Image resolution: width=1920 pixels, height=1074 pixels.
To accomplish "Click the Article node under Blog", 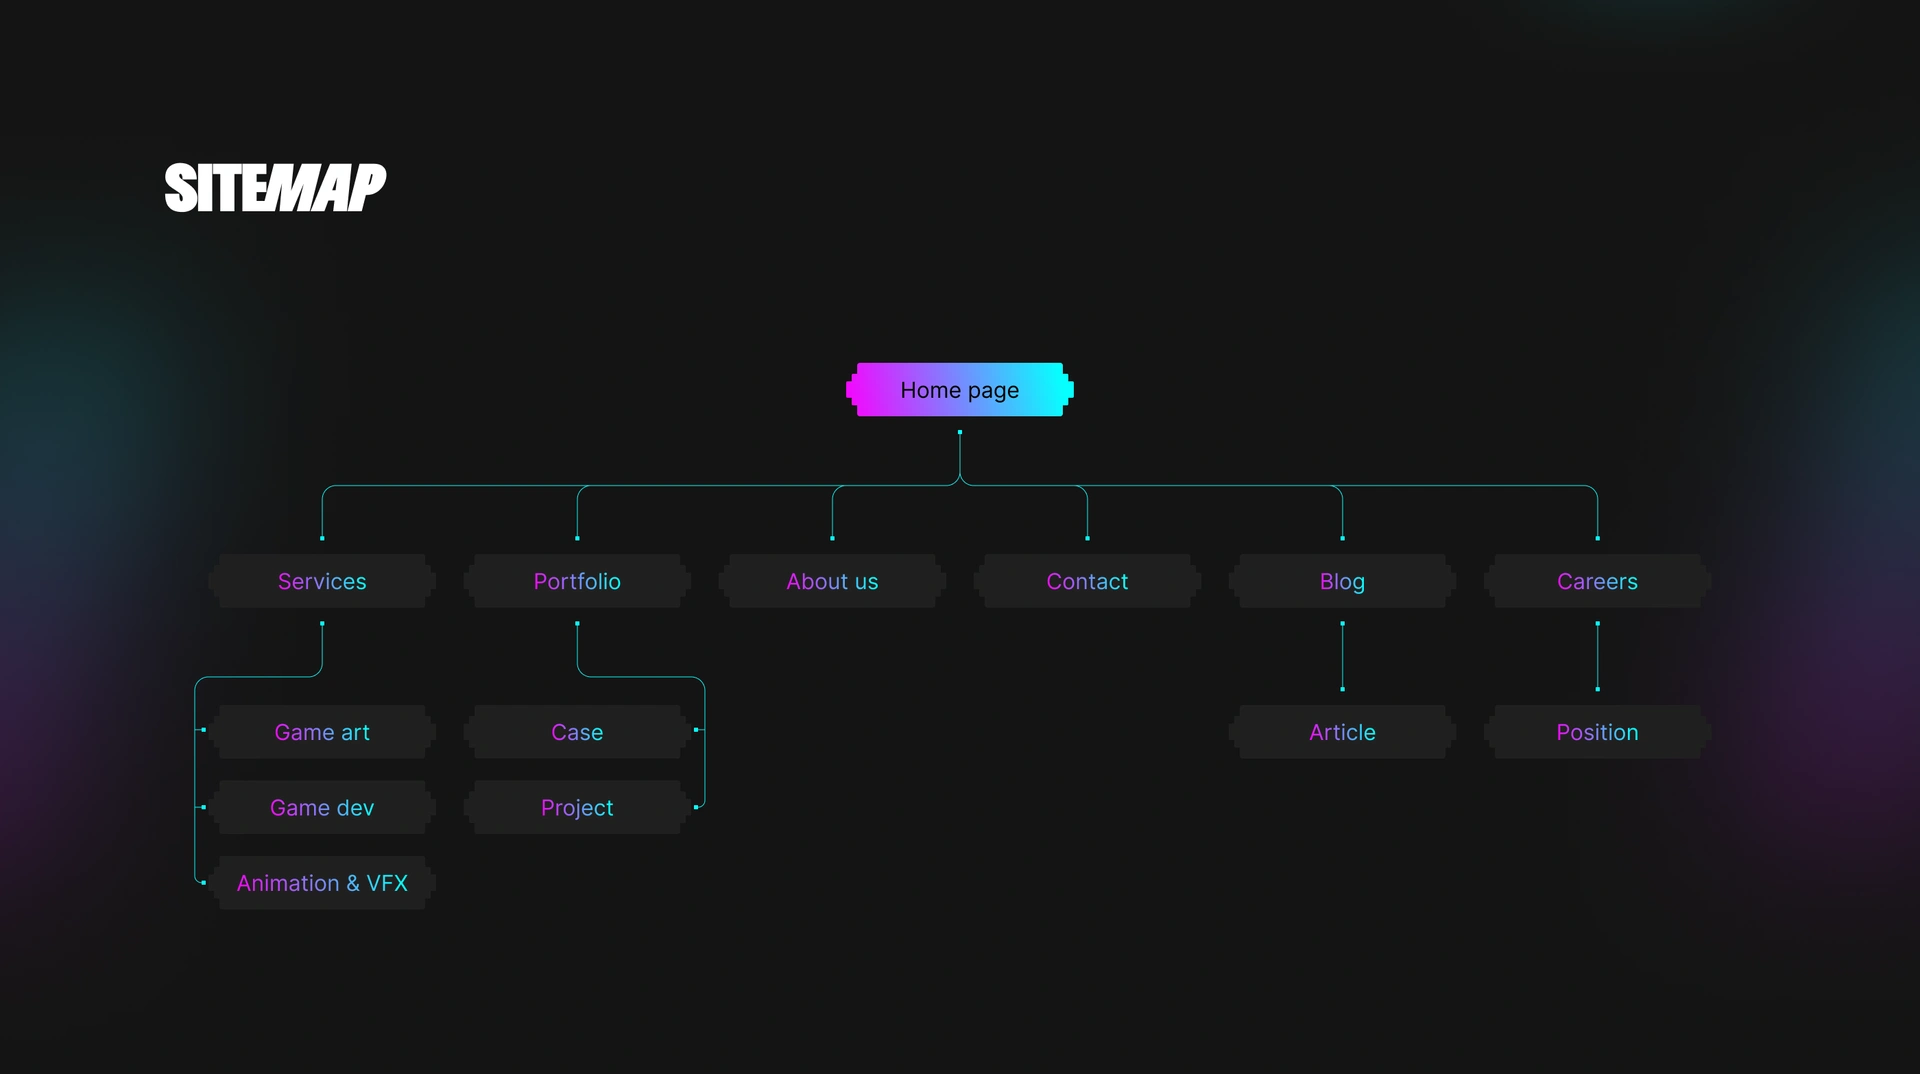I will coord(1342,732).
